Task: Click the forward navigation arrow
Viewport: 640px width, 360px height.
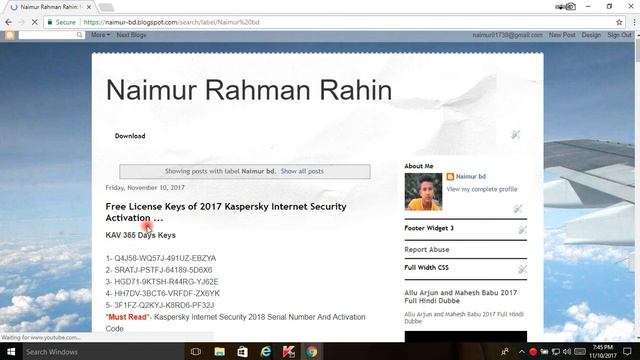Action: [x=22, y=22]
